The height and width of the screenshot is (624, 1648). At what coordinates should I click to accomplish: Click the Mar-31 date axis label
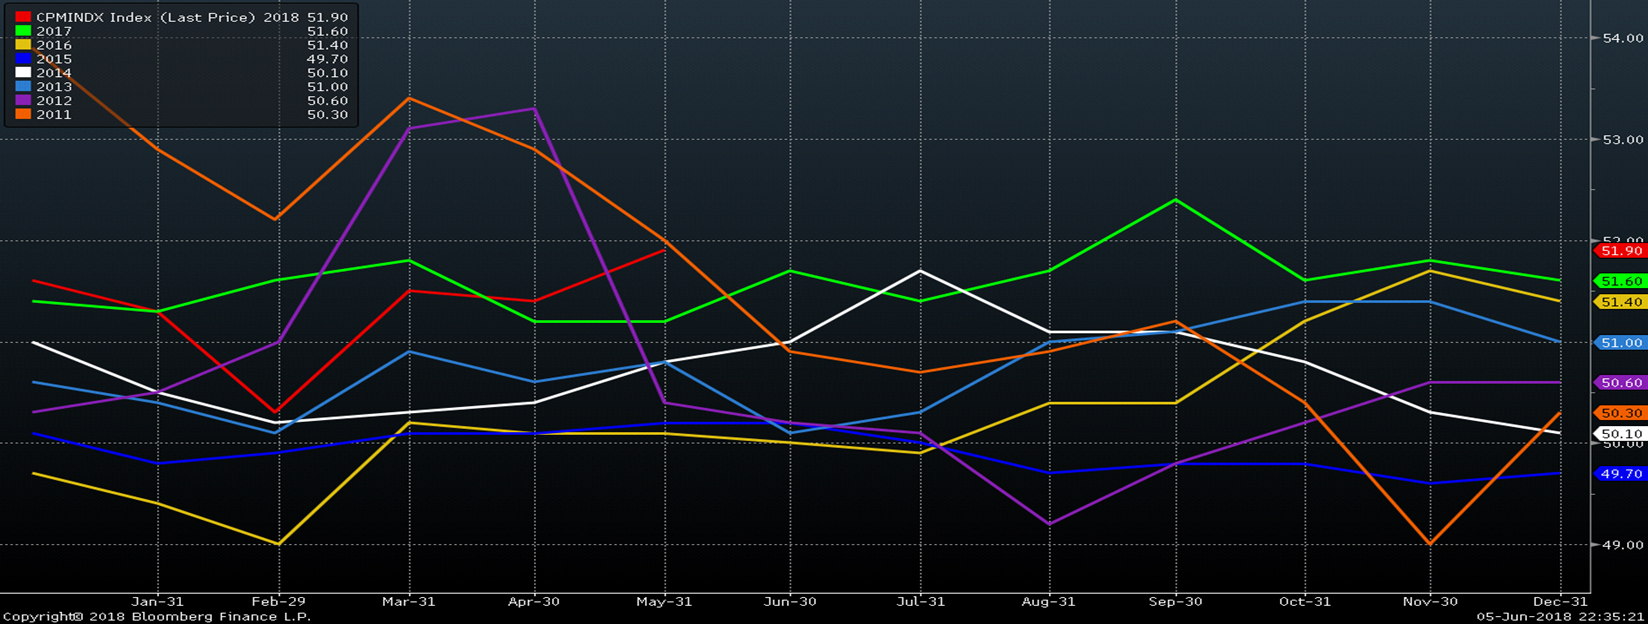406,601
